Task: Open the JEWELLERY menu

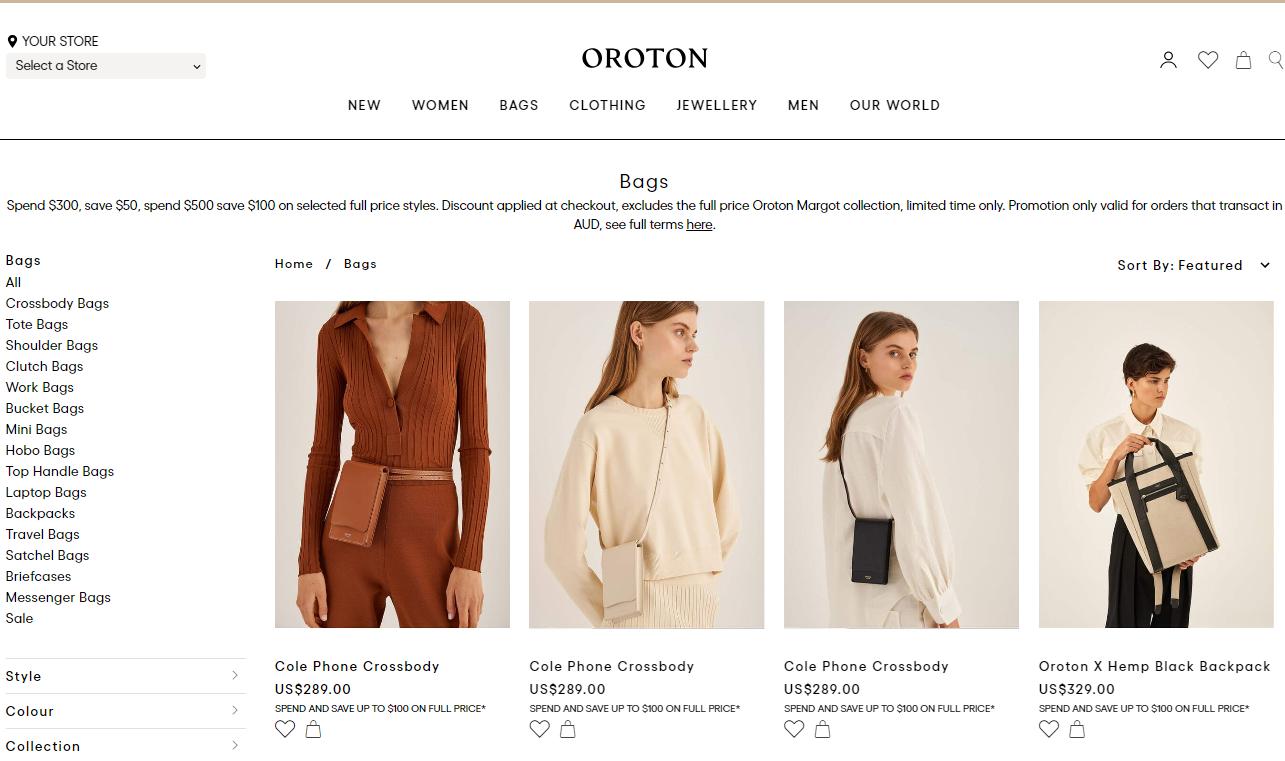Action: click(716, 105)
